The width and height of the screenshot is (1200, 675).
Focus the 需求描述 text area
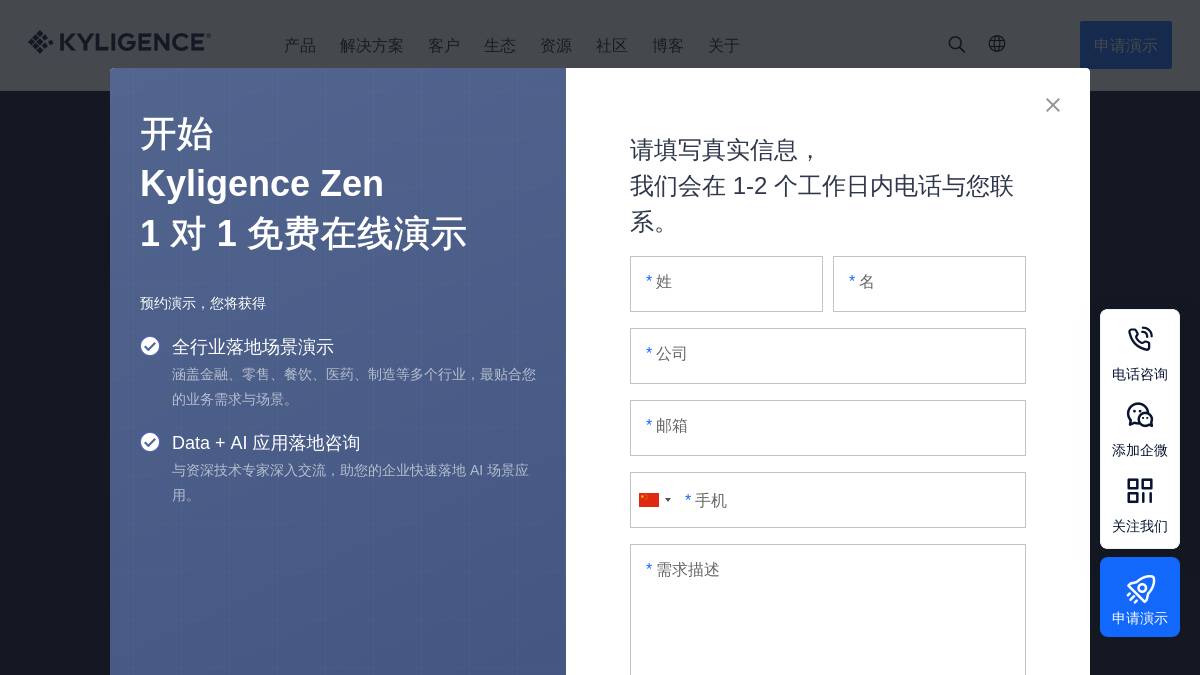[x=828, y=610]
